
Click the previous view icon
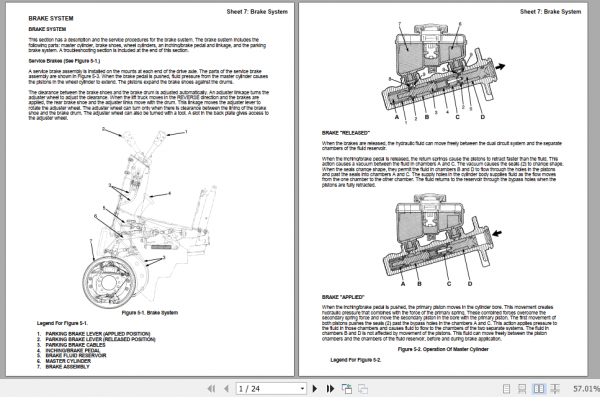click(347, 389)
